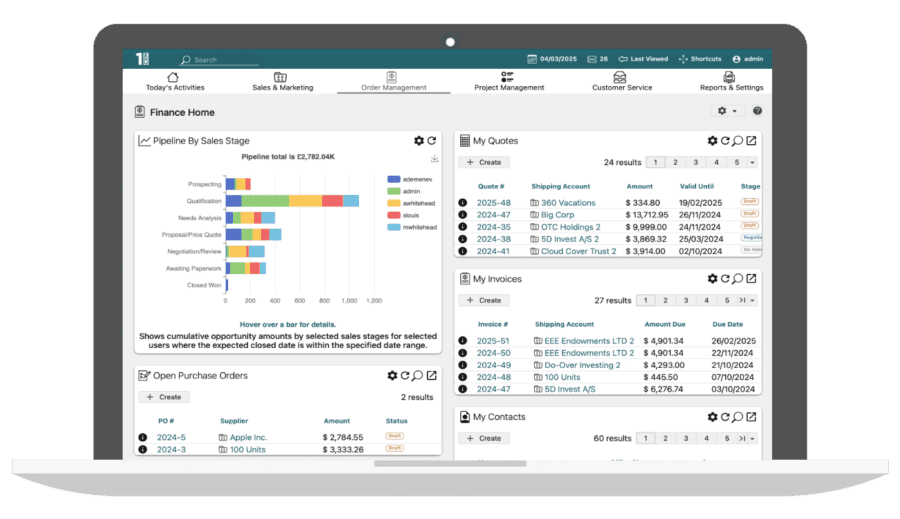Click the search icon in My Quotes
900x519 pixels.
738,141
